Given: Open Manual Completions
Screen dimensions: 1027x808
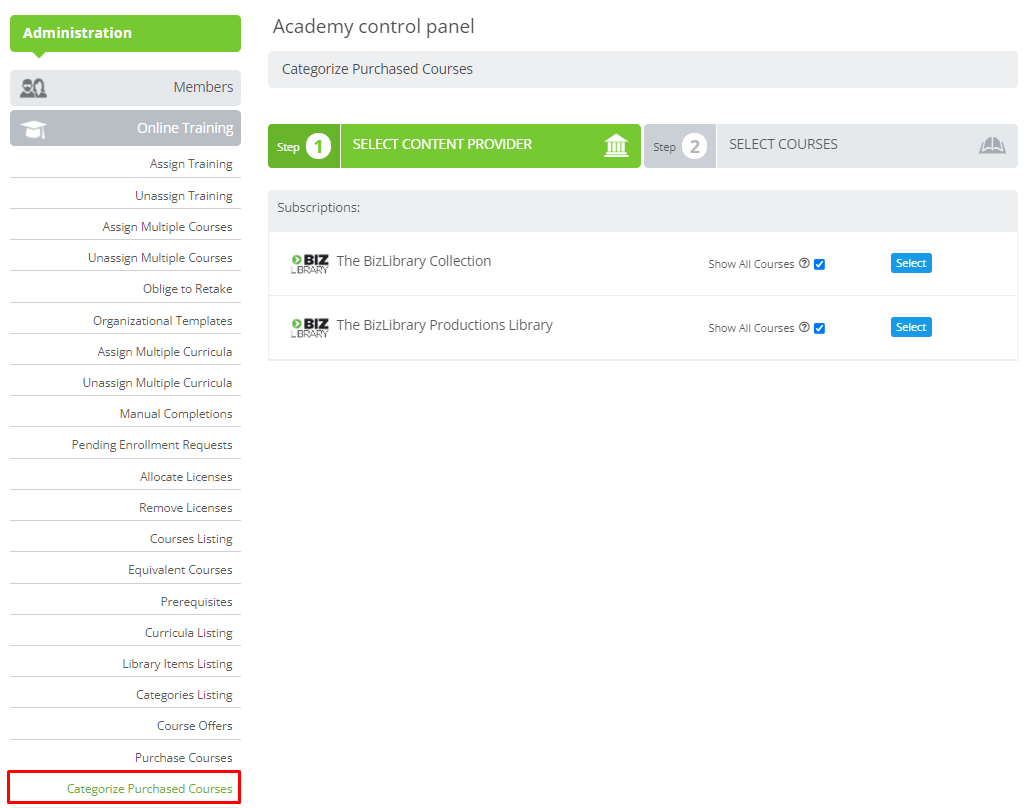Looking at the screenshot, I should click(x=176, y=414).
